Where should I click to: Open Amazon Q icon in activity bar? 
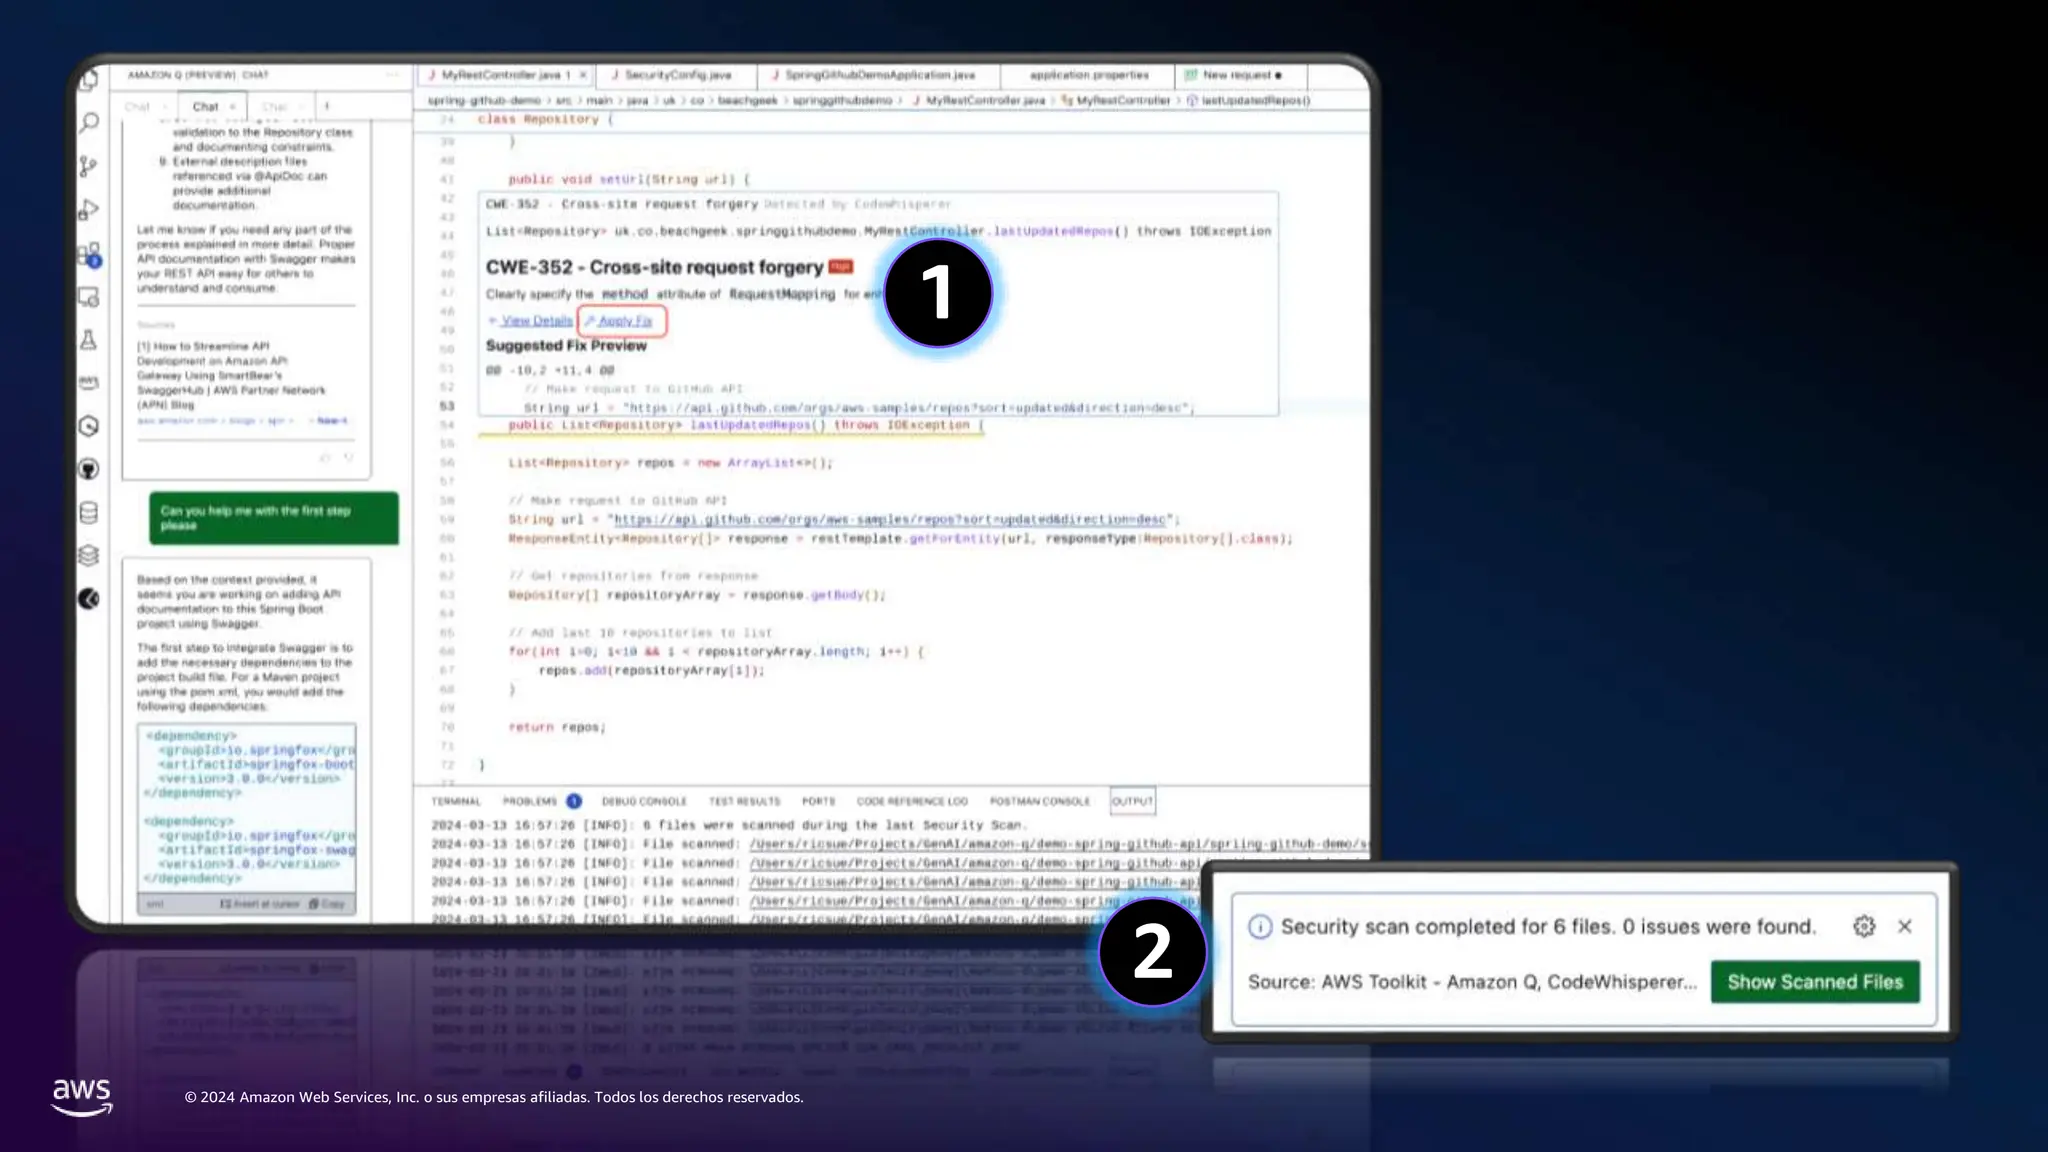click(x=89, y=598)
